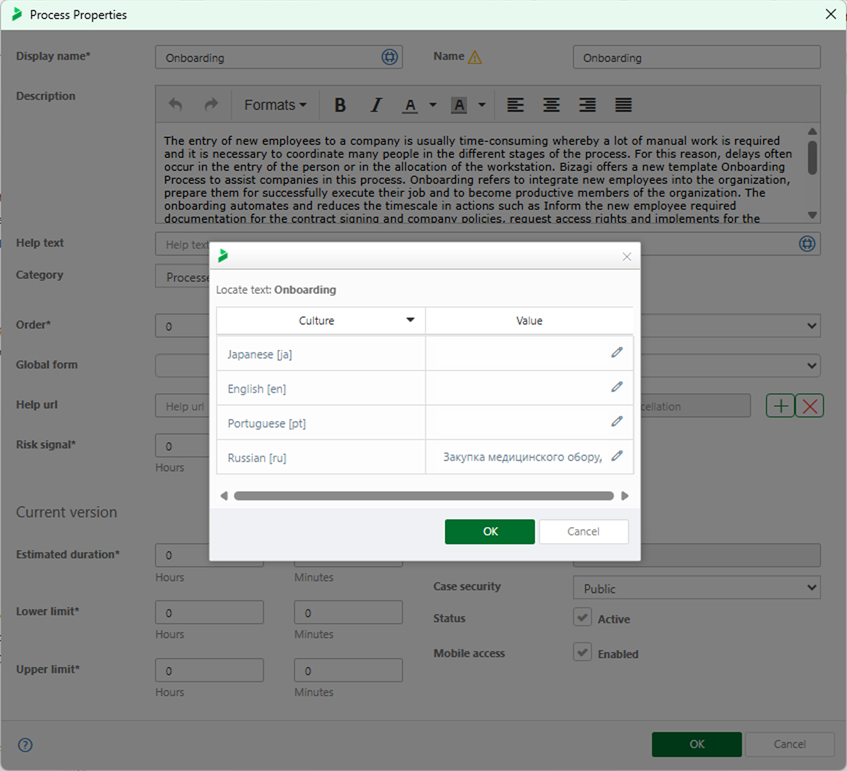847x771 pixels.
Task: Click the dialog horizontal scrollbar thumb
Action: [424, 496]
